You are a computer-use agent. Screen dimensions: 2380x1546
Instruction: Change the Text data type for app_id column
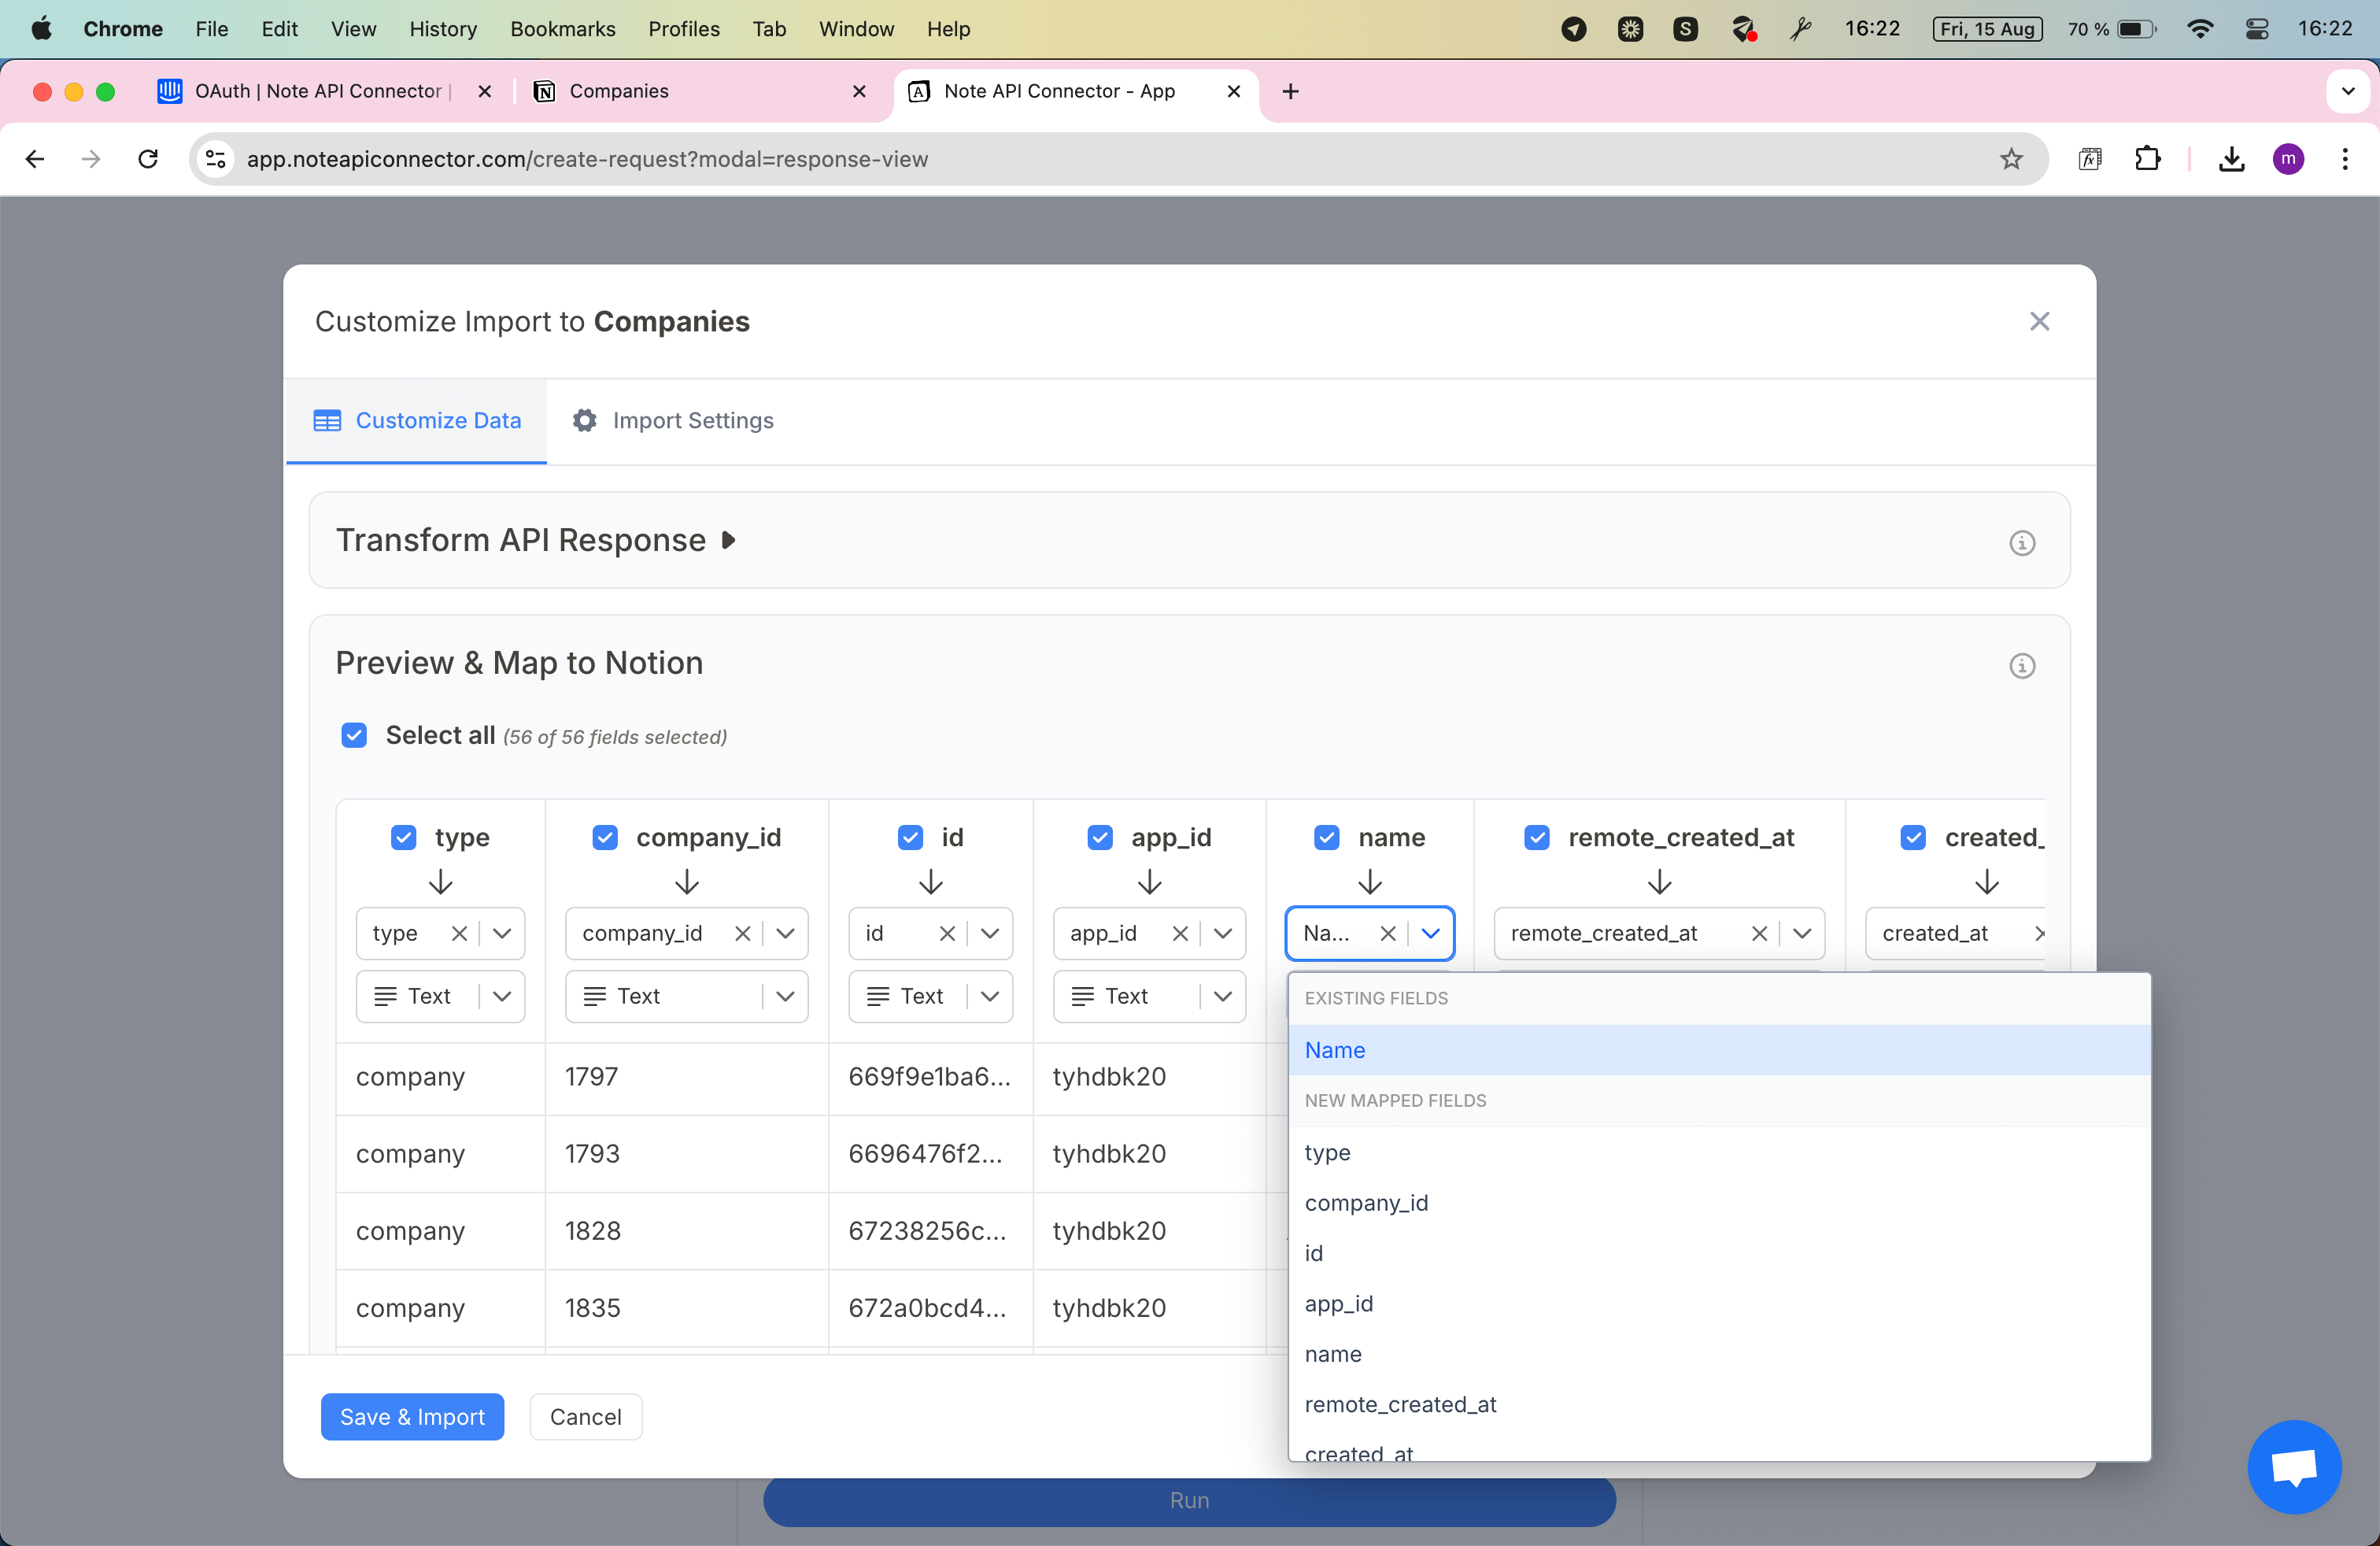point(1149,996)
